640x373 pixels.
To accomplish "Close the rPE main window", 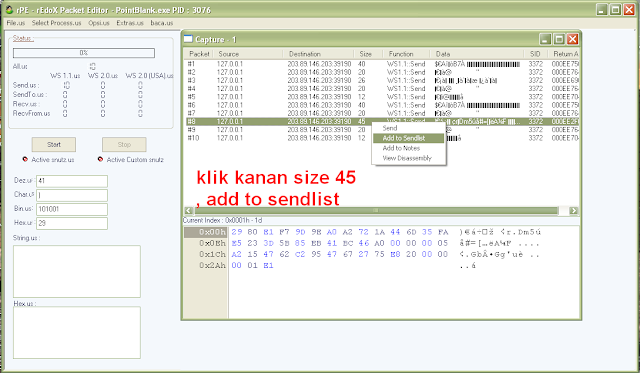I will click(629, 9).
